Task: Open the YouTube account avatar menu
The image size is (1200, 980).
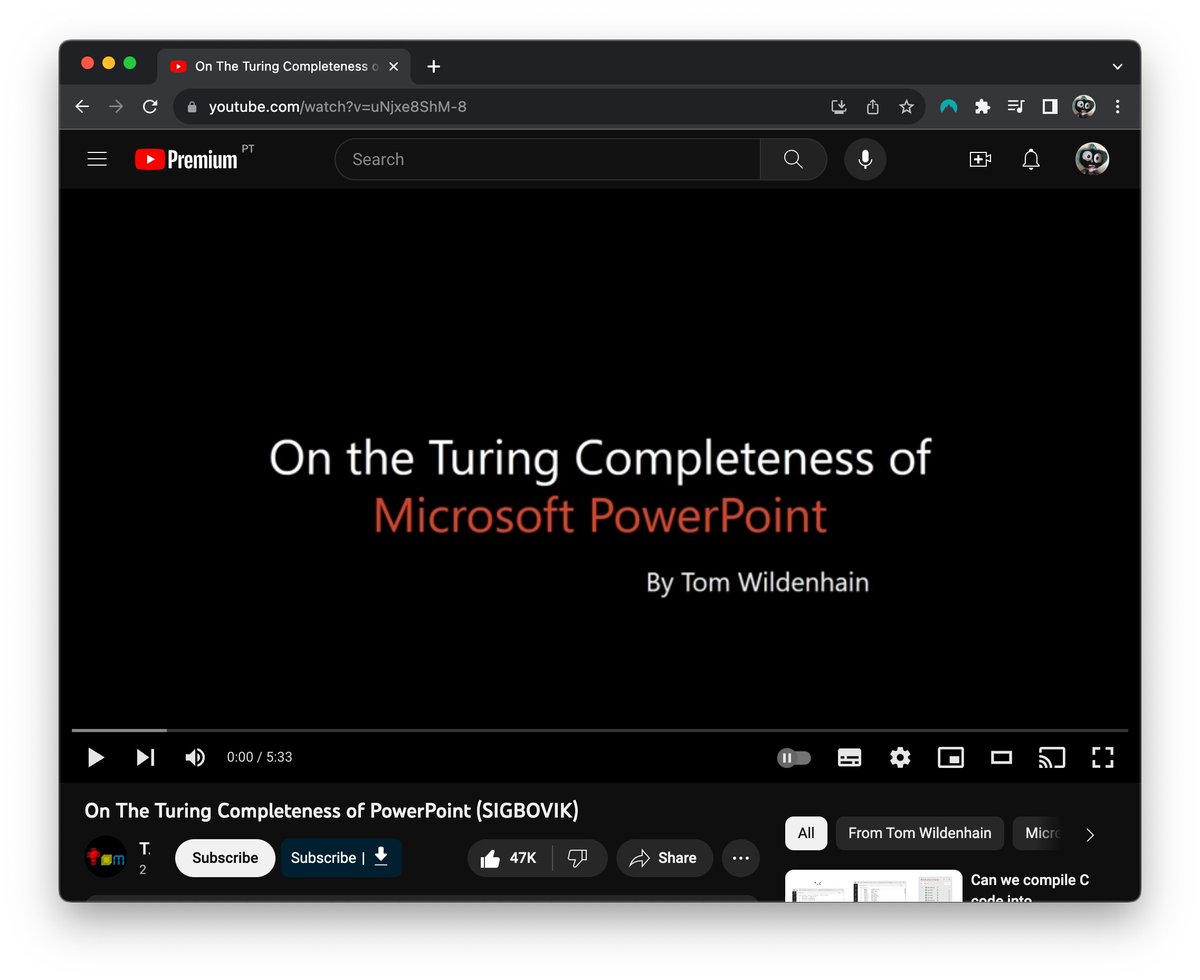Action: click(x=1092, y=159)
